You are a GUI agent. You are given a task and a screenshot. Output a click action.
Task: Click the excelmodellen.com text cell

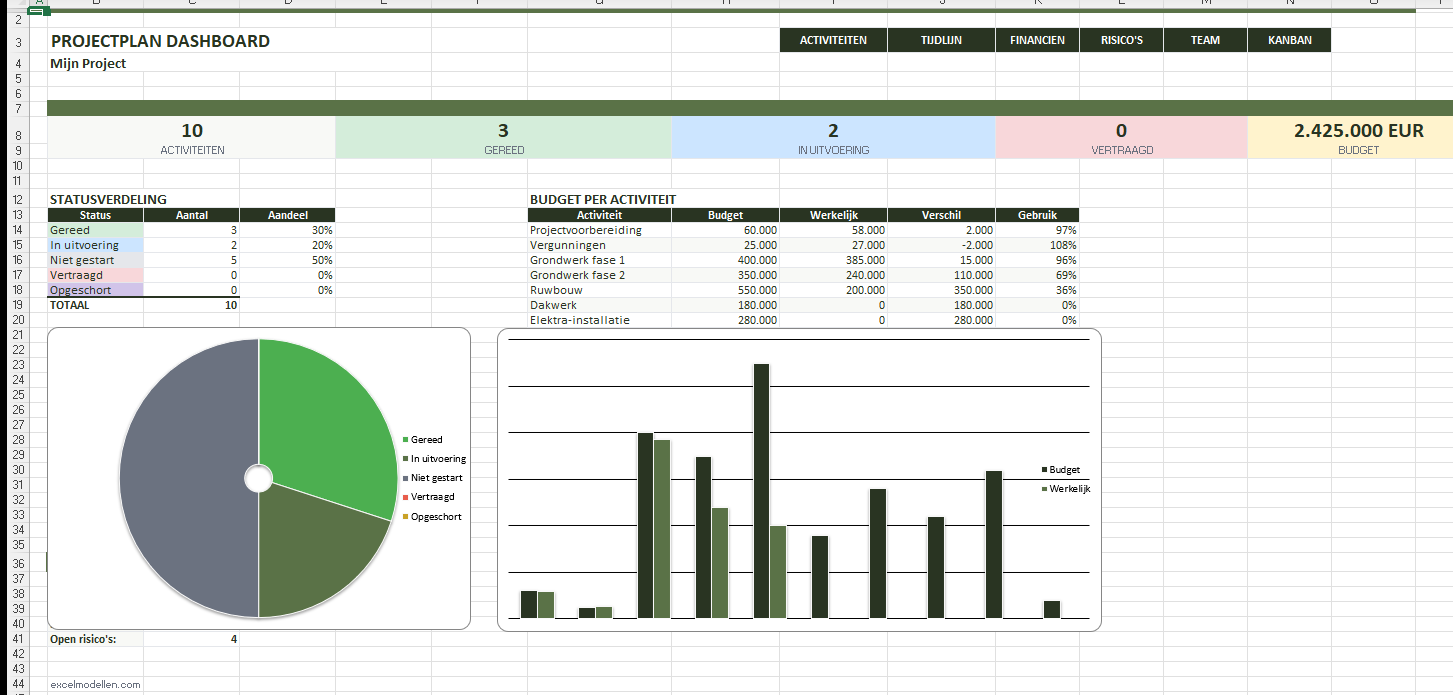95,685
